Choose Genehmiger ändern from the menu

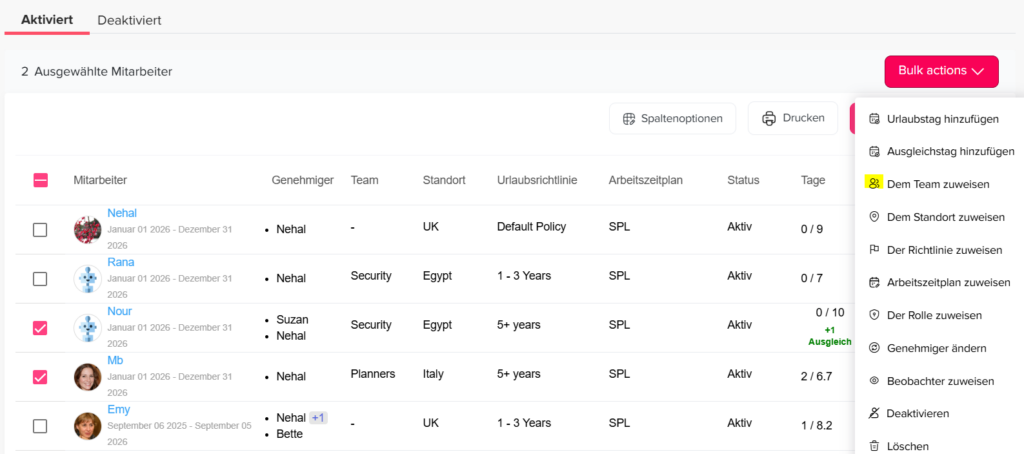coord(938,348)
